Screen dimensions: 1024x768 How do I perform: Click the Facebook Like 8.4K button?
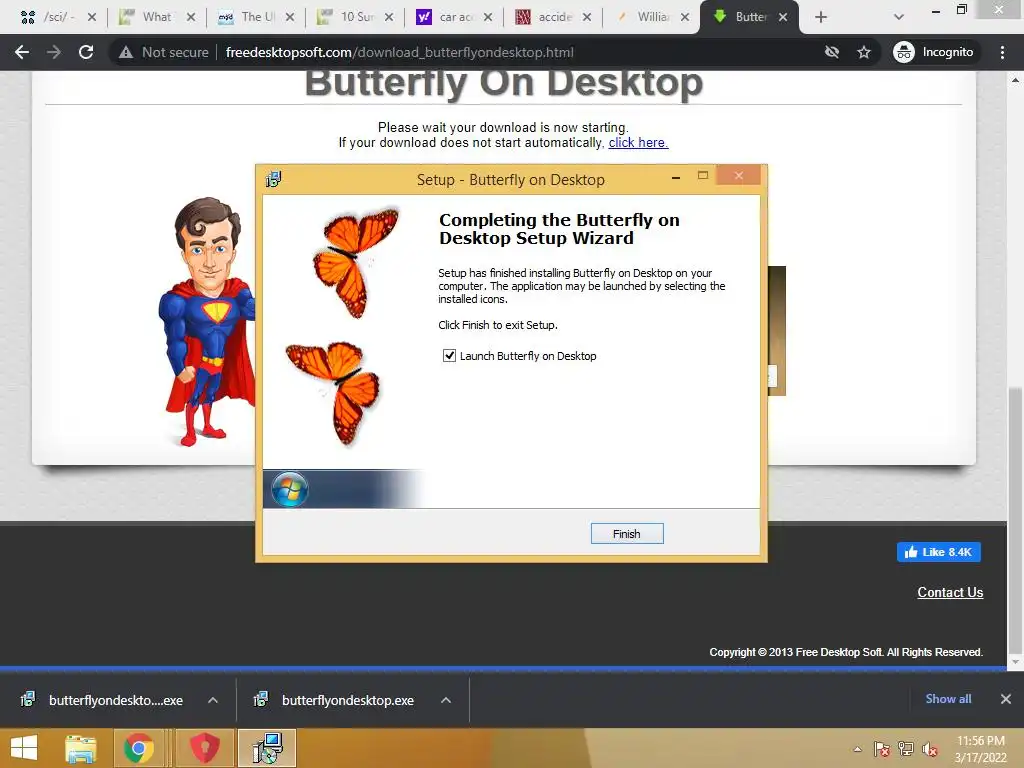pyautogui.click(x=938, y=552)
